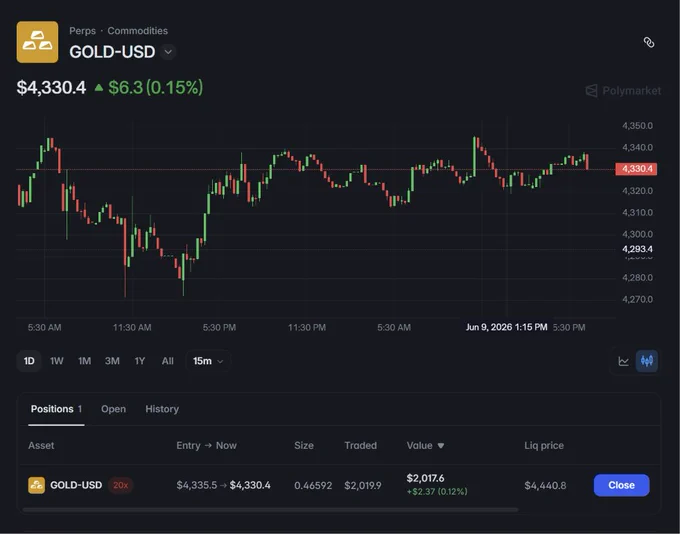Click the 0.46592 size value

[x=313, y=485]
